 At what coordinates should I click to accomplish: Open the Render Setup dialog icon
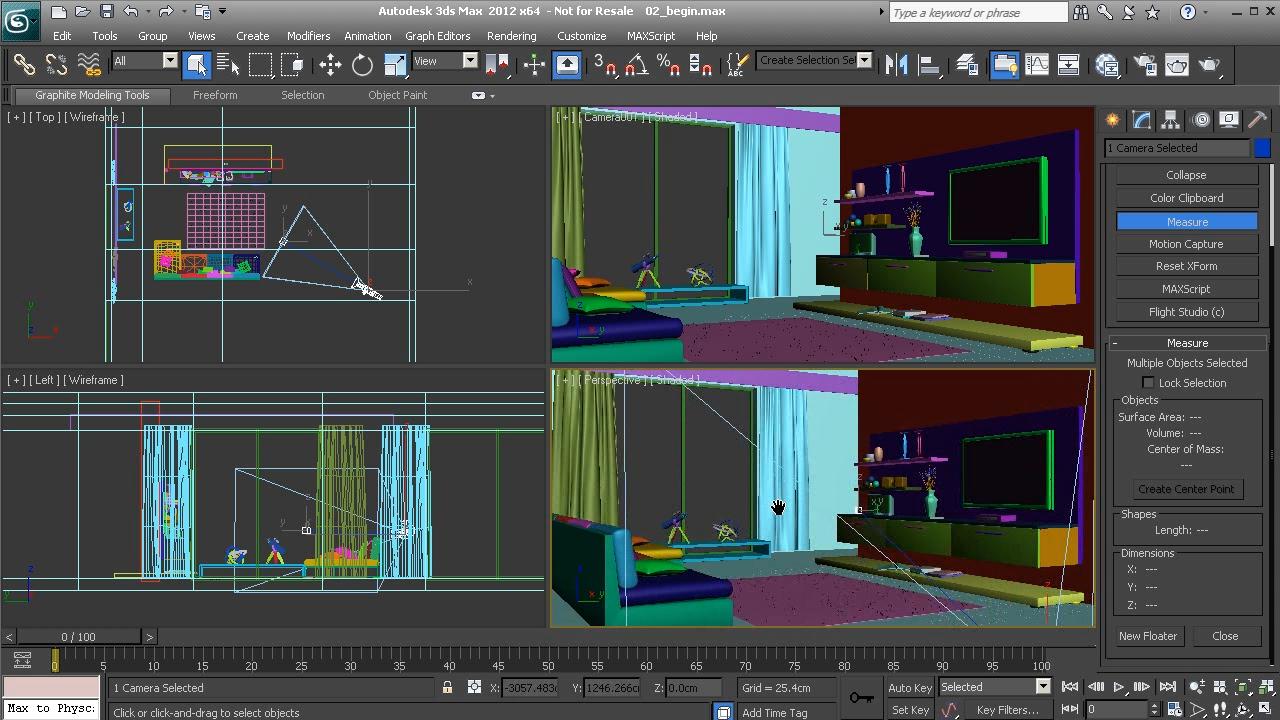1145,65
